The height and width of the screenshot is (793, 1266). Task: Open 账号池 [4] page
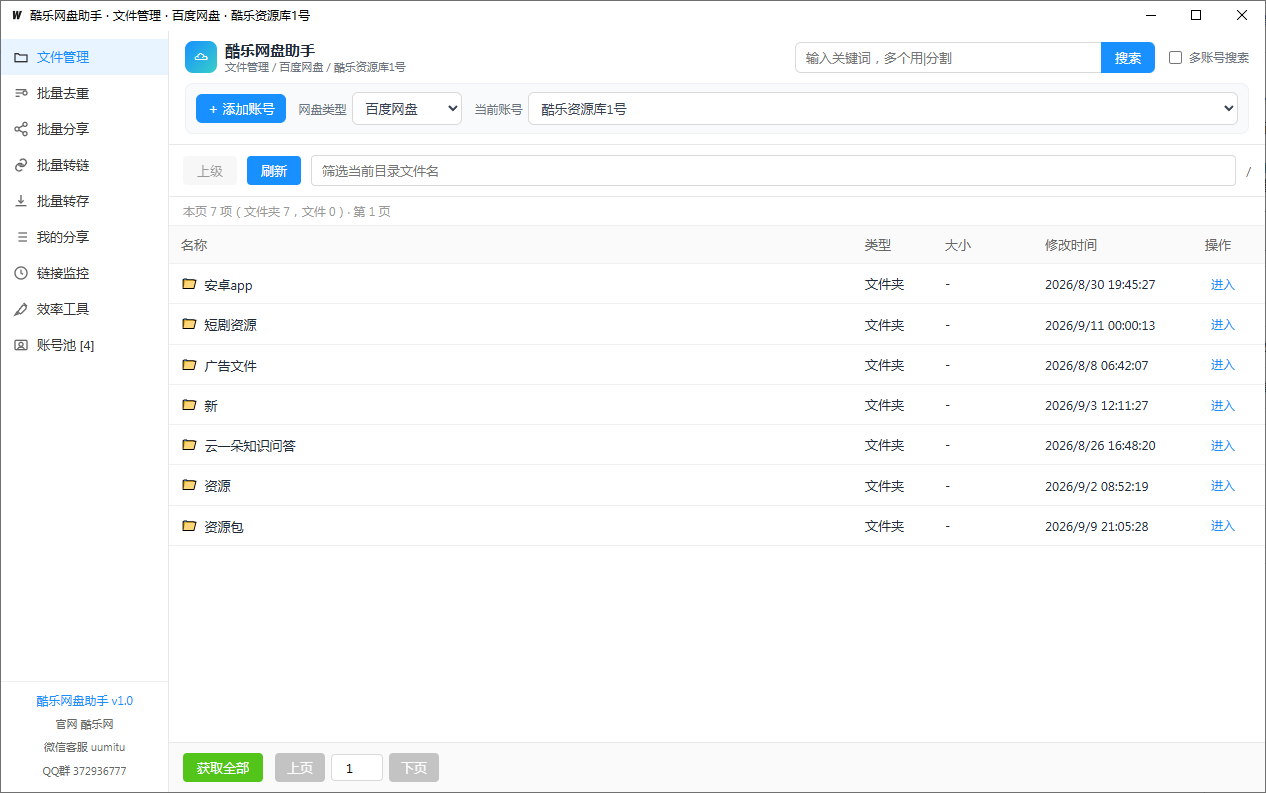[84, 345]
